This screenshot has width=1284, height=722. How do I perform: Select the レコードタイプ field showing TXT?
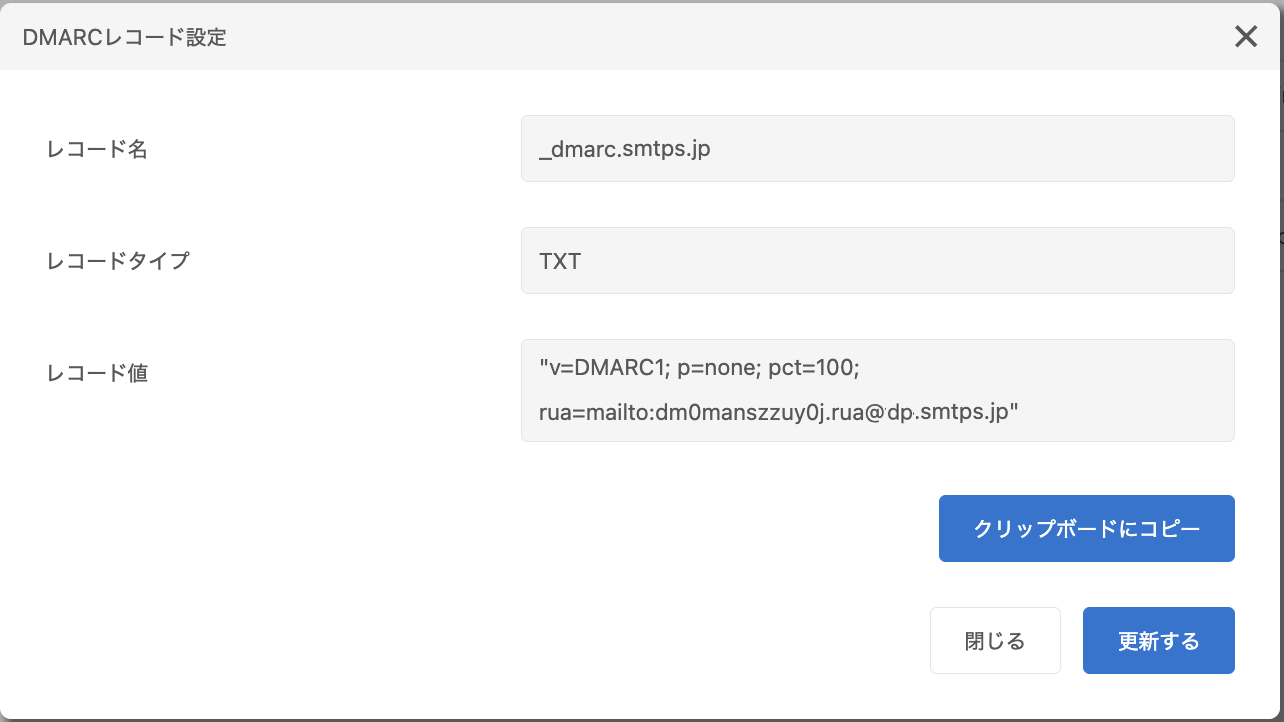tap(877, 260)
